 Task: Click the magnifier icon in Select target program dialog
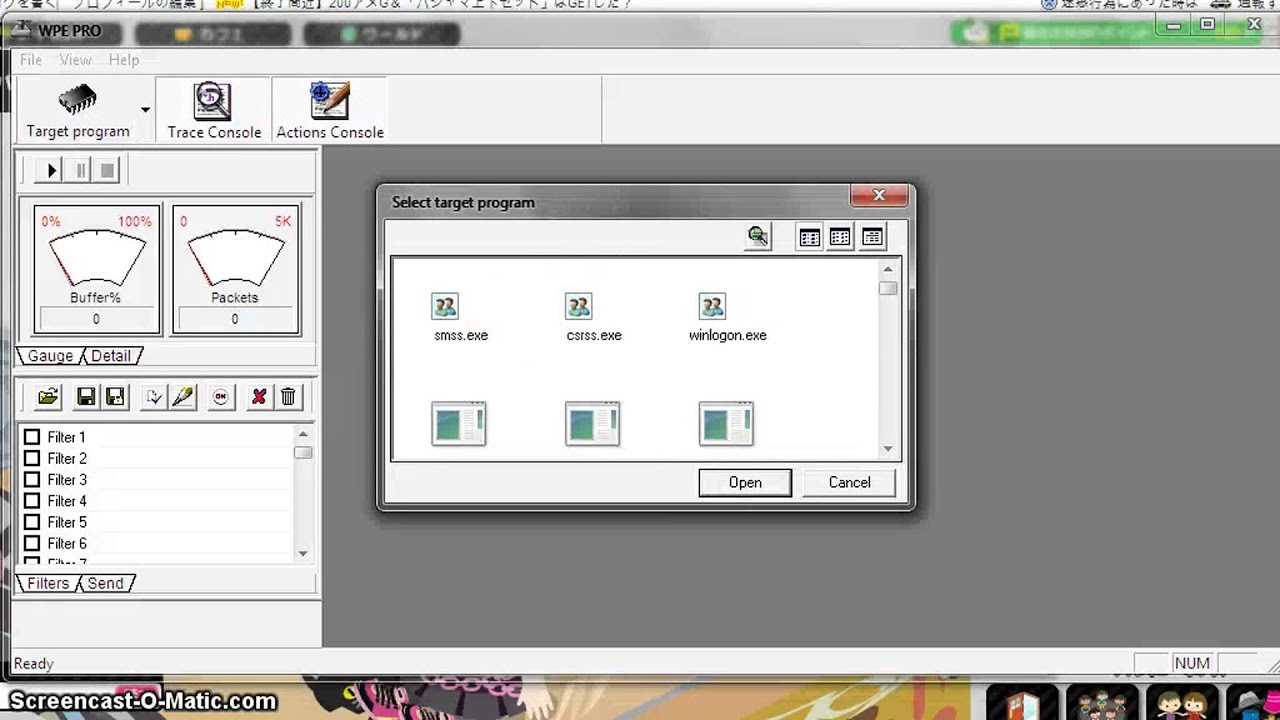(x=758, y=236)
